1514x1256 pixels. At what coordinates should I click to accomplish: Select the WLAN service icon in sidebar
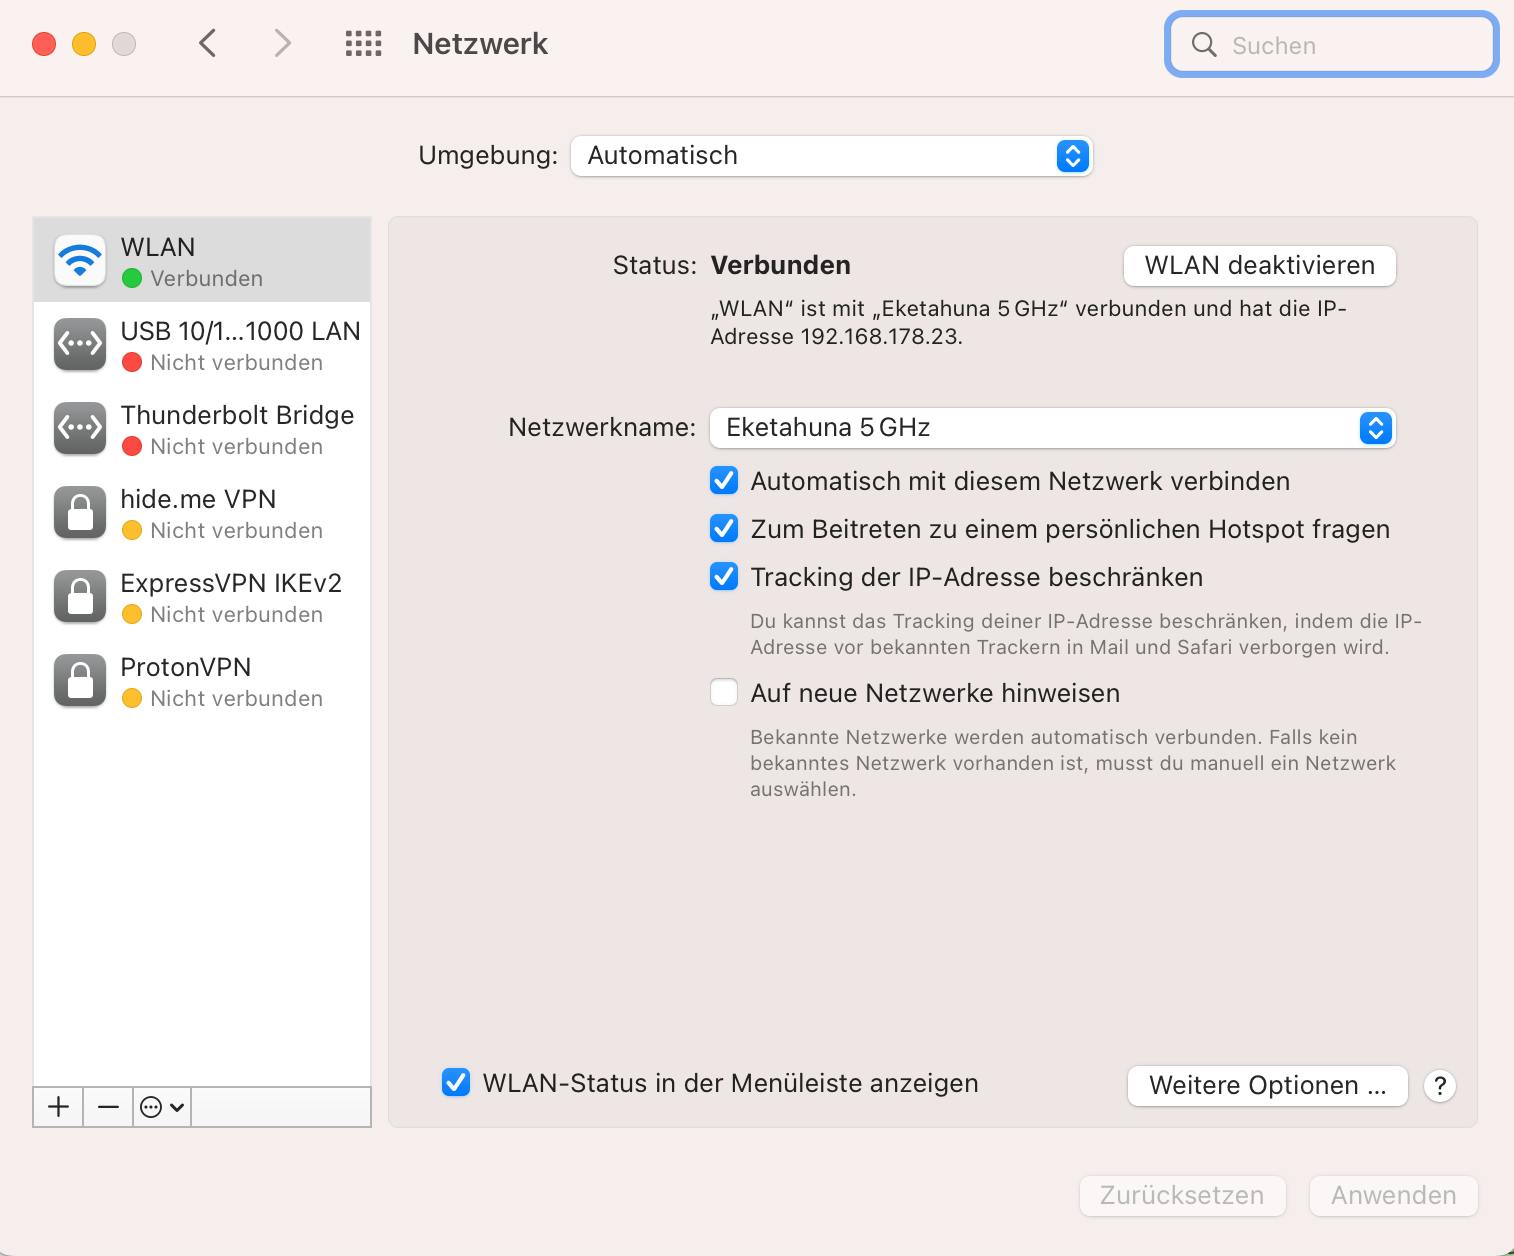pyautogui.click(x=79, y=260)
